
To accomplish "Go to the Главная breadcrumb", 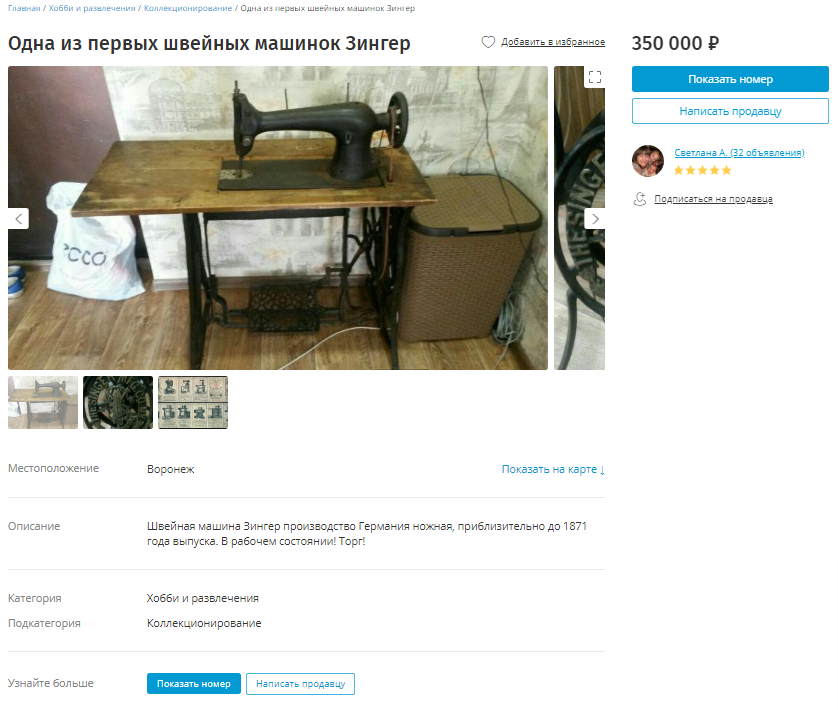I will click(x=24, y=8).
